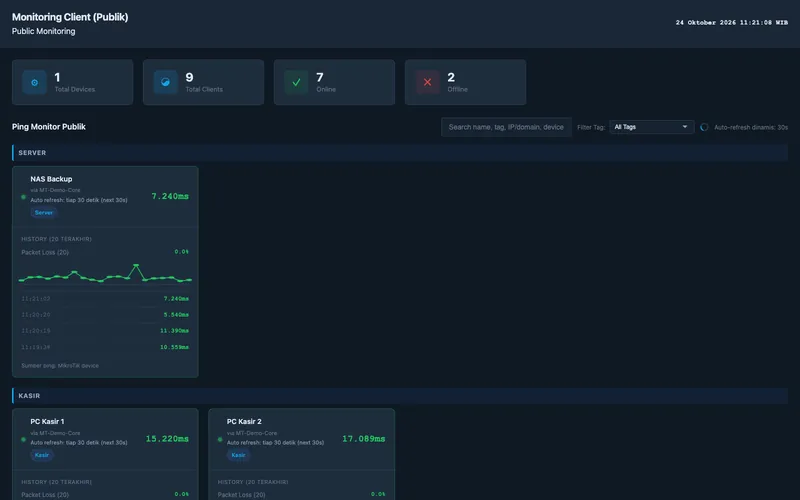Screen dimensions: 800x500
Task: Click NAS Backup Packet Loss (20) label
Action: click(x=45, y=252)
